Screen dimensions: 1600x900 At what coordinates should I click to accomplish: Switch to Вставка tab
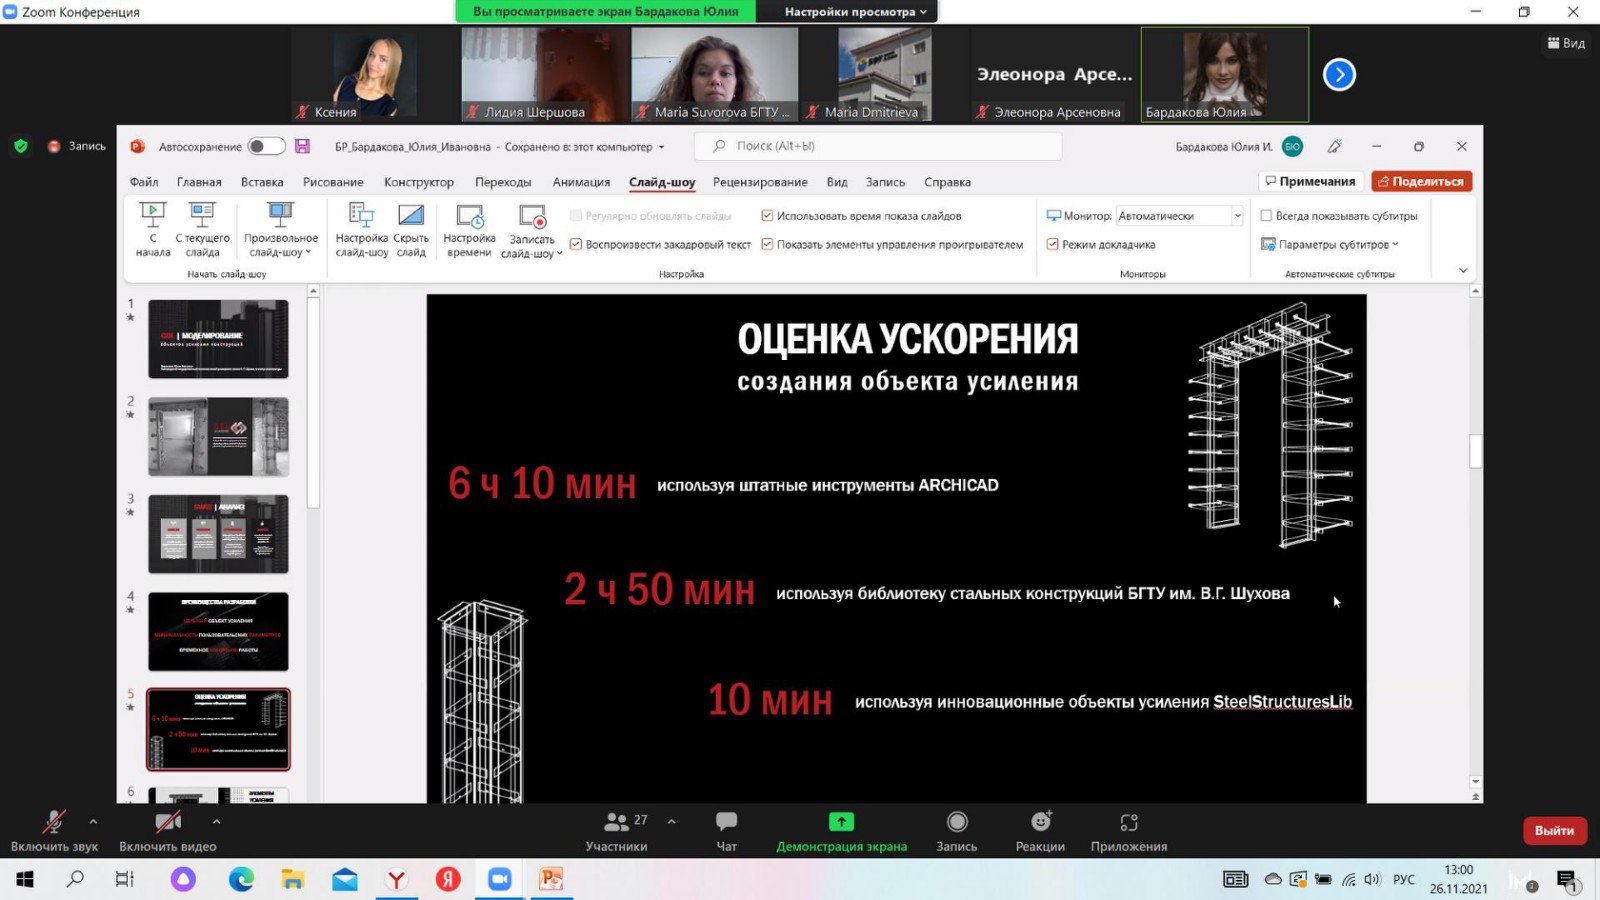pyautogui.click(x=262, y=182)
